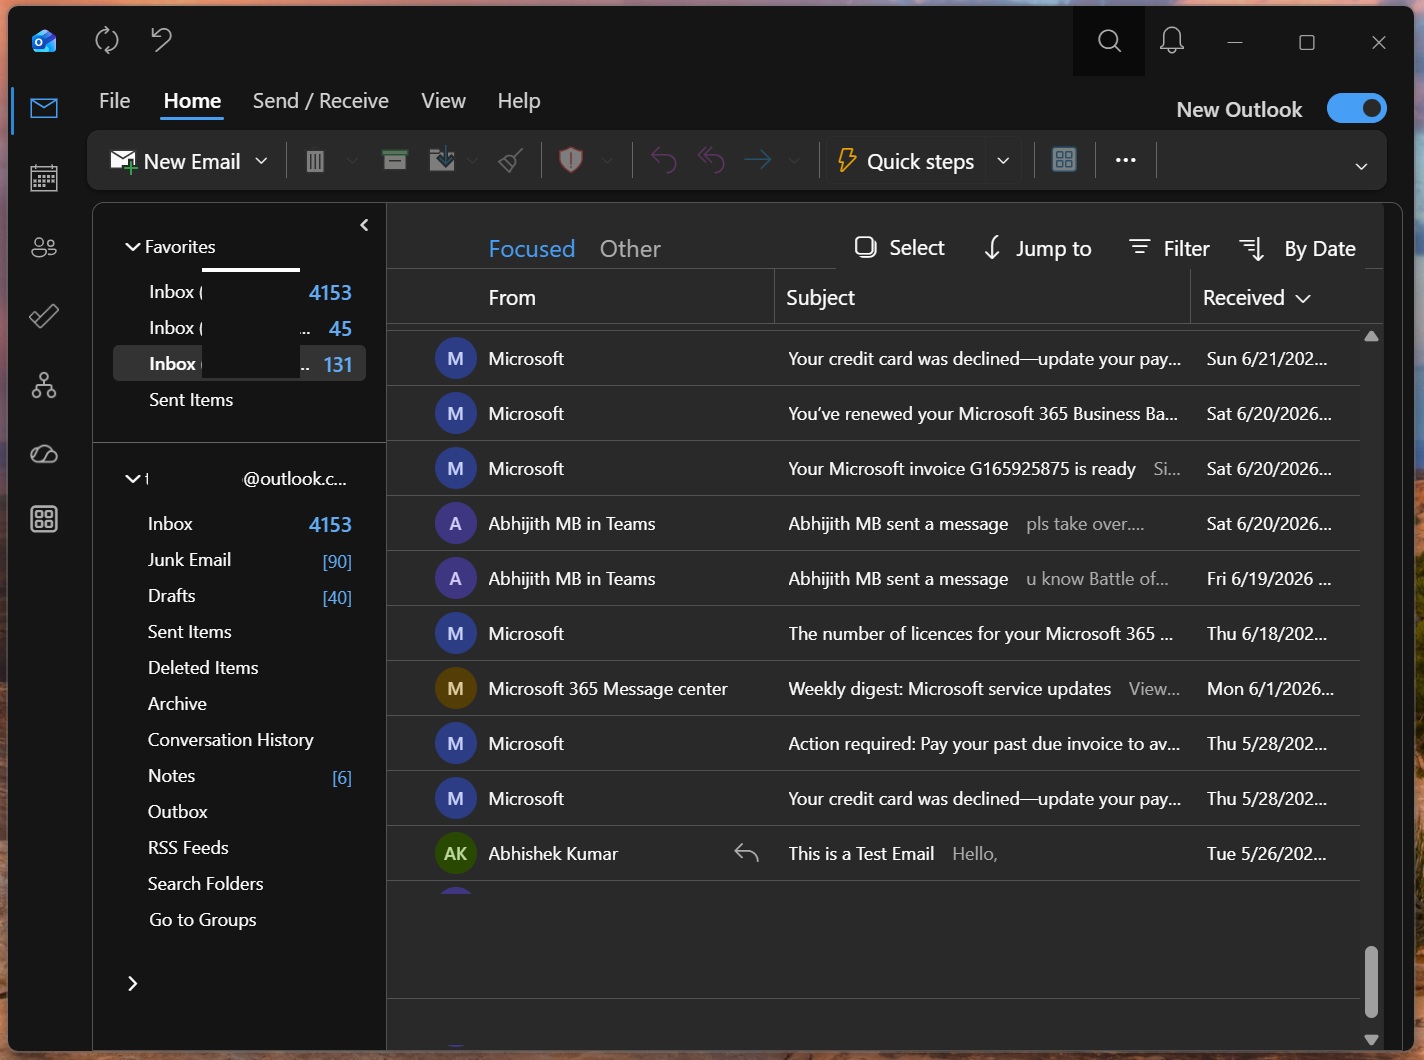Image resolution: width=1424 pixels, height=1060 pixels.
Task: Open the view settings grid icon in ribbon
Action: [x=1065, y=160]
